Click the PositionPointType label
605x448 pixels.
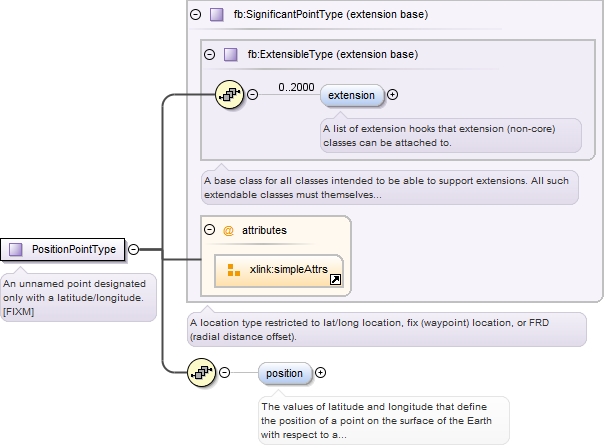pyautogui.click(x=73, y=248)
